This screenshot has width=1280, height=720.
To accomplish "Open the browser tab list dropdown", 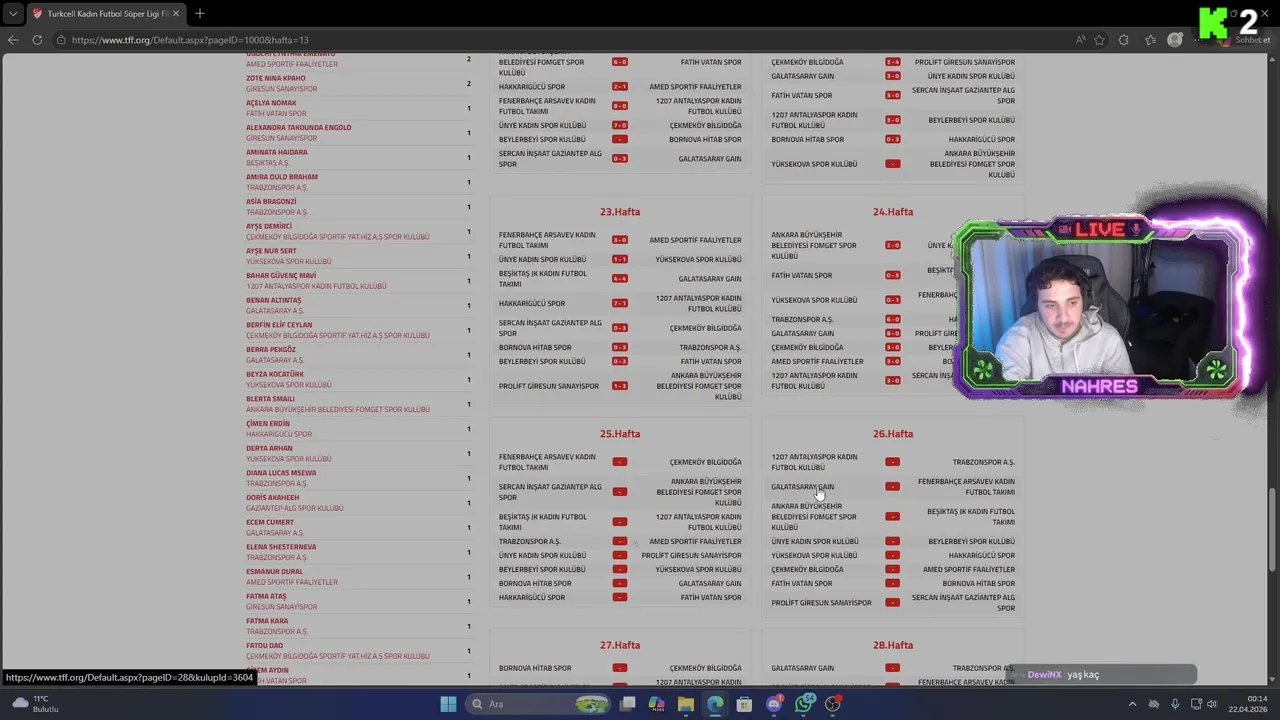I will tap(12, 14).
